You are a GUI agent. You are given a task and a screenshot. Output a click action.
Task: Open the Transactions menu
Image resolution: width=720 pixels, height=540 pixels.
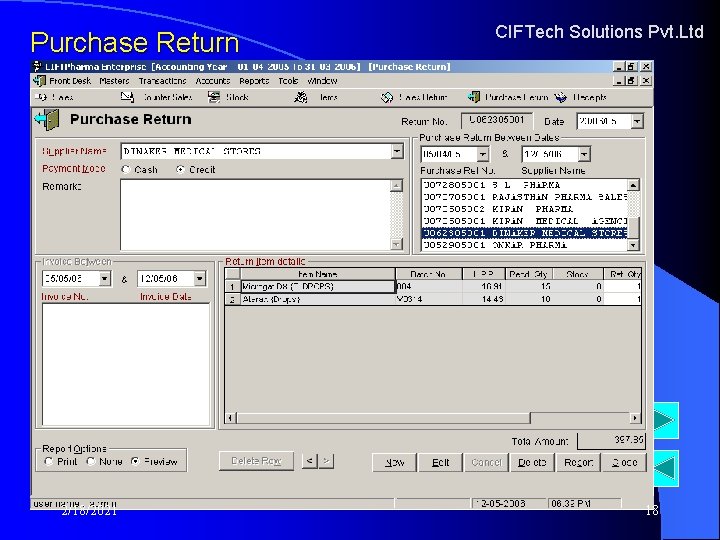(163, 81)
